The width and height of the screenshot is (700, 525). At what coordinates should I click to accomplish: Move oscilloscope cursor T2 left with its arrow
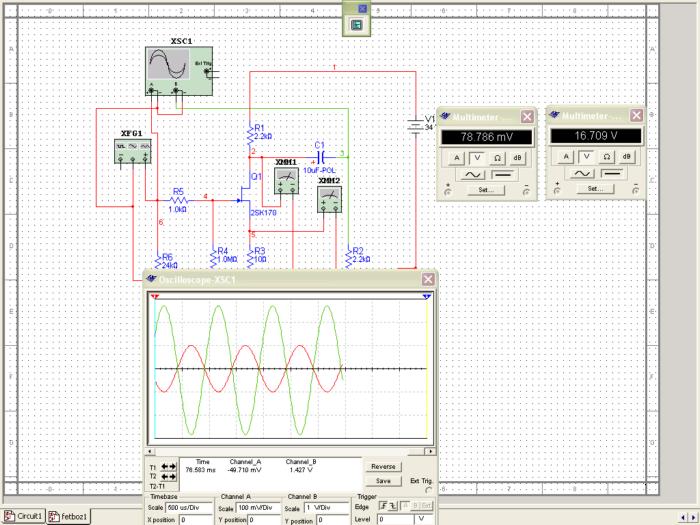coord(165,477)
